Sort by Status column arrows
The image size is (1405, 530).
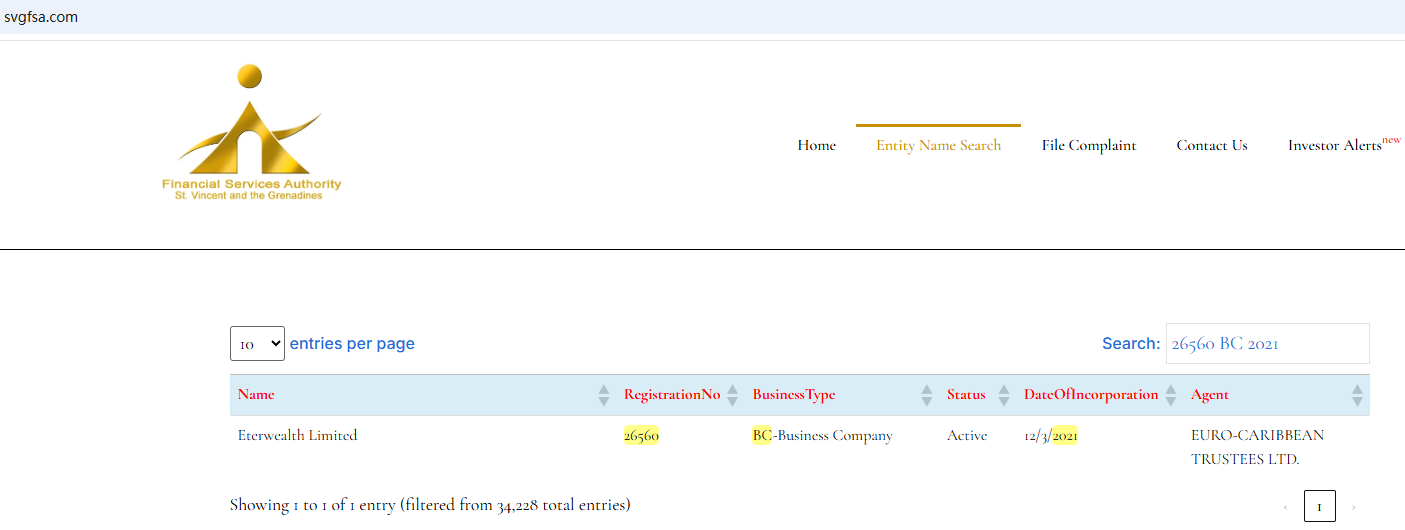click(1003, 395)
